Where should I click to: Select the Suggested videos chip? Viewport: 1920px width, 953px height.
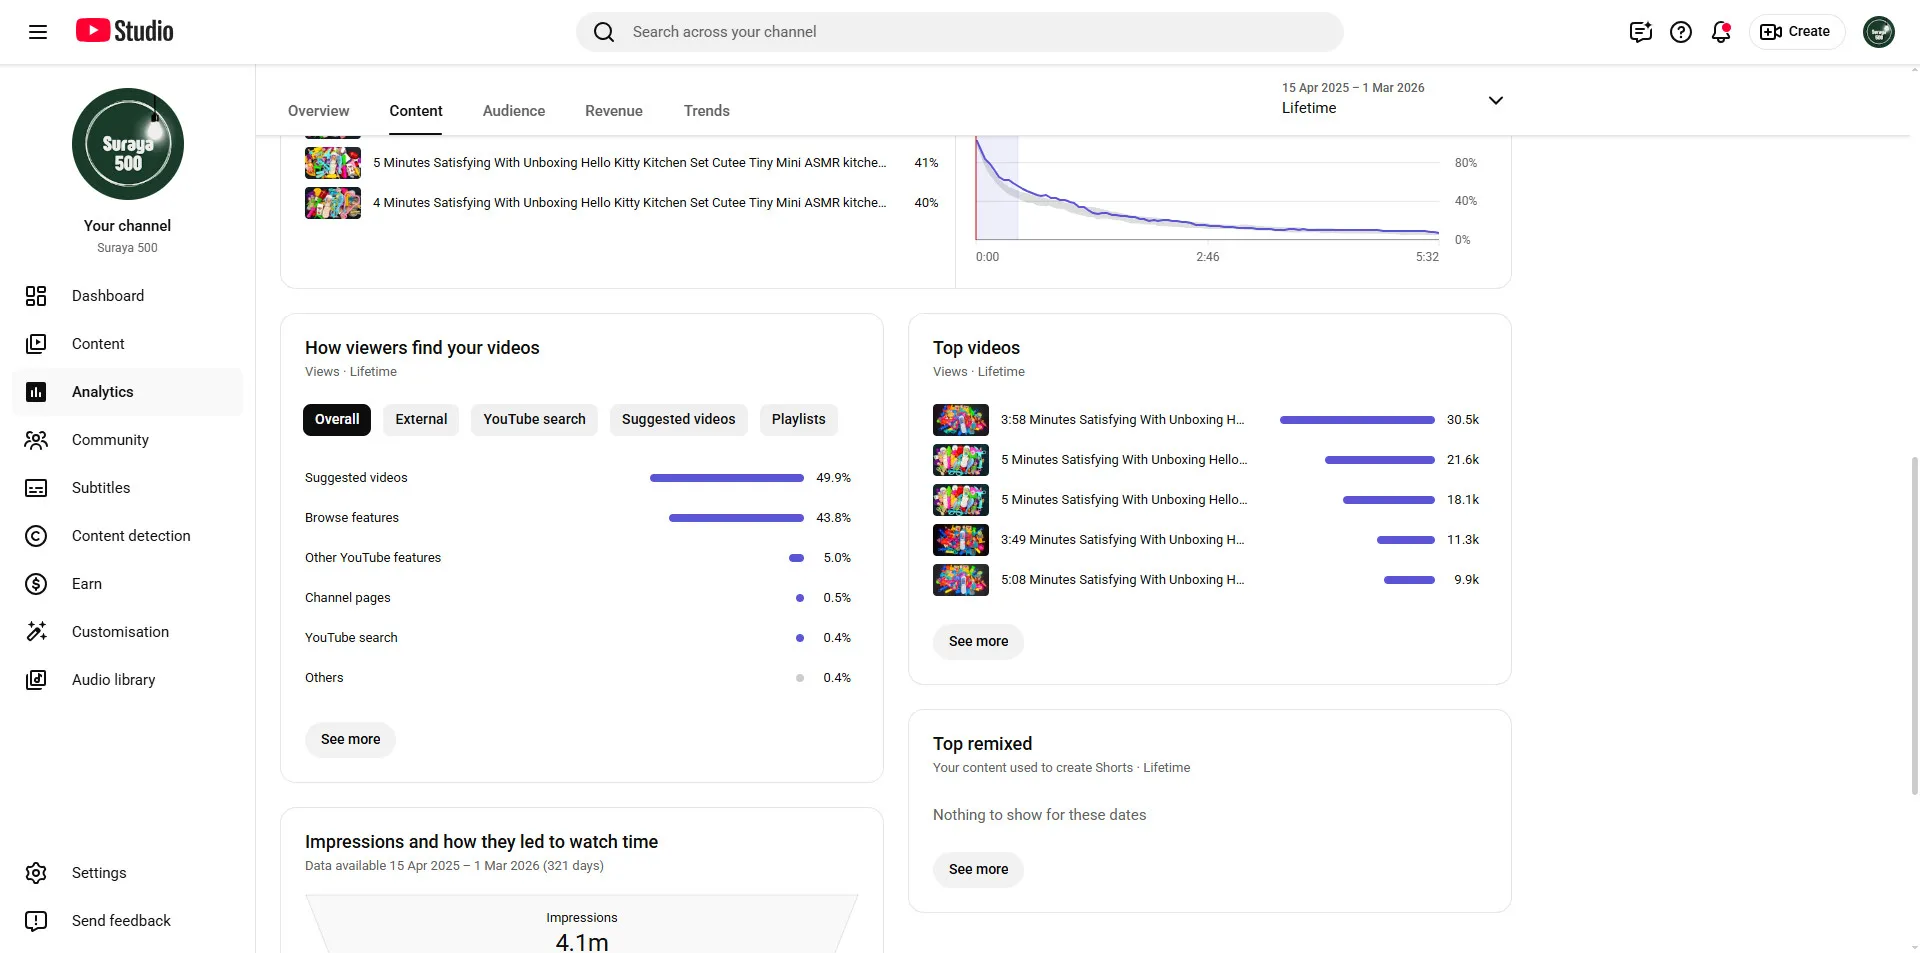(x=678, y=420)
